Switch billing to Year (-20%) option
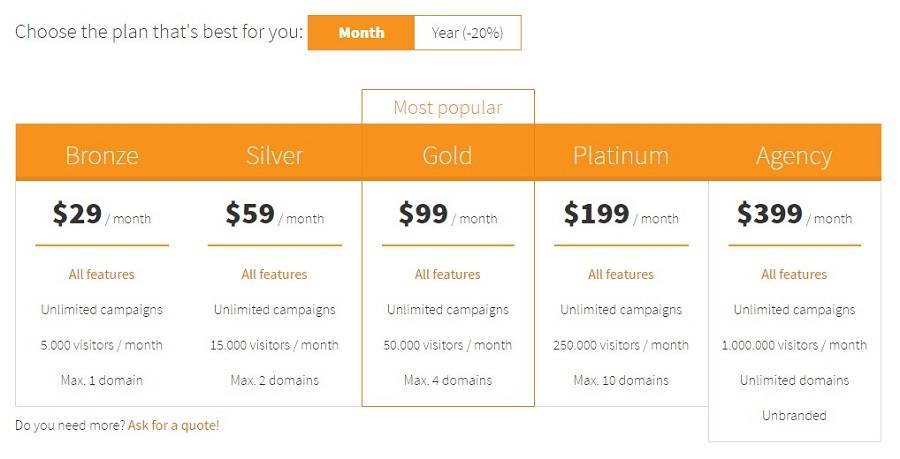 (467, 33)
